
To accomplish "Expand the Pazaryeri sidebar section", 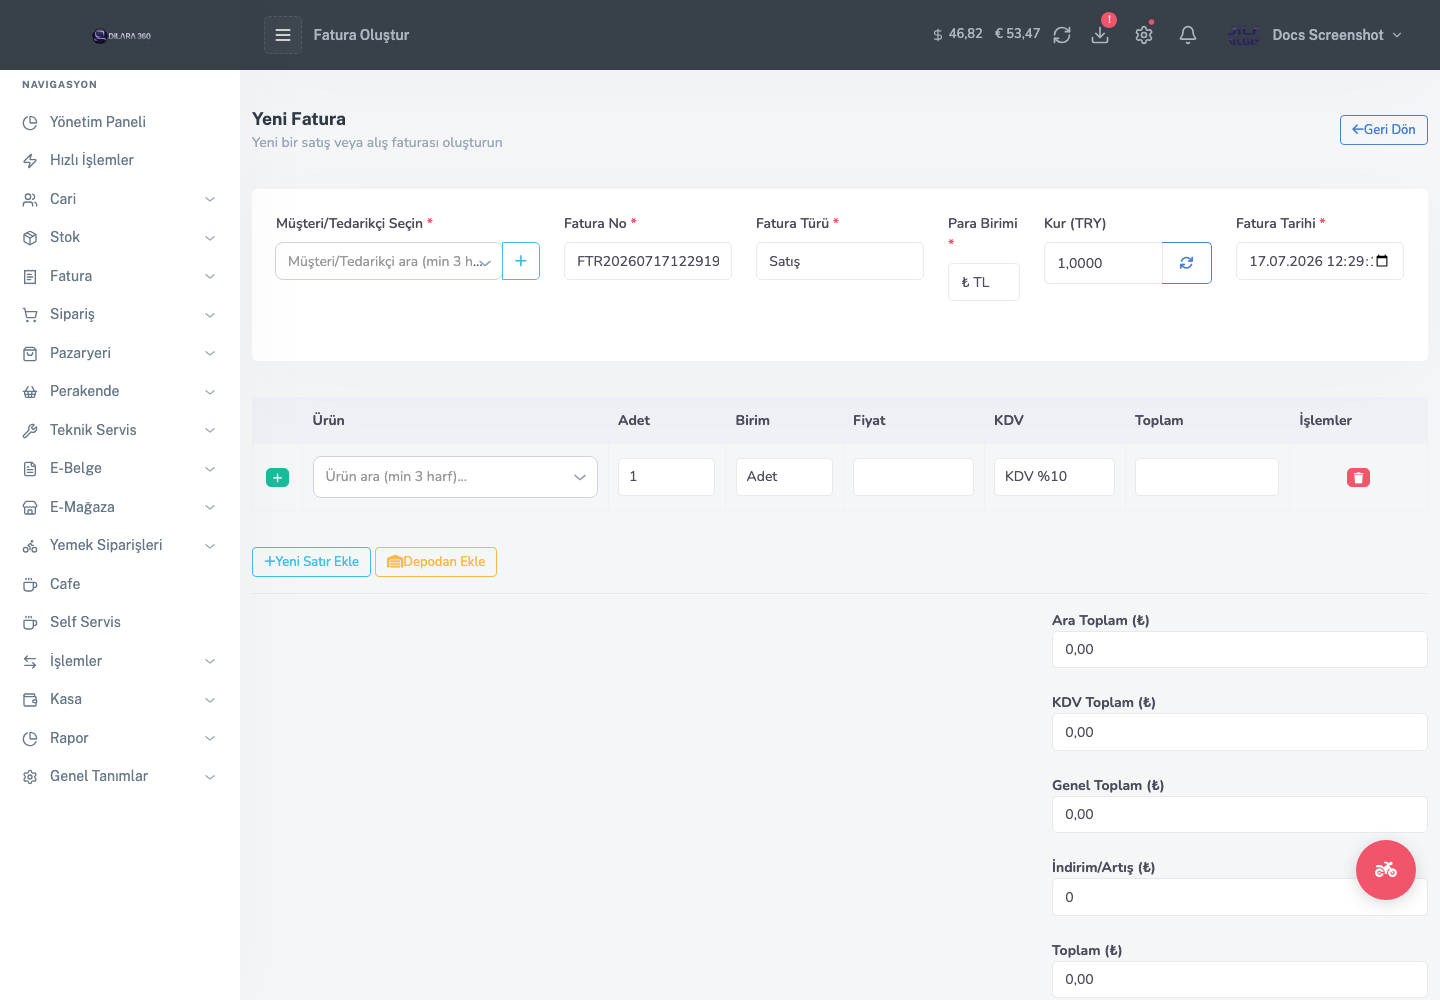I will click(120, 353).
